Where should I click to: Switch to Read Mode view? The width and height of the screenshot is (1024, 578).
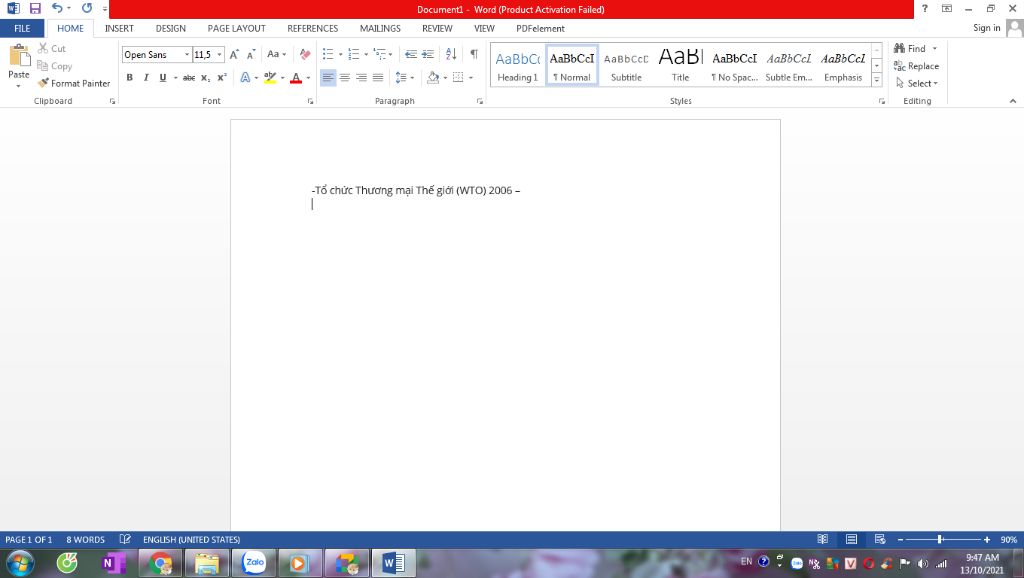click(822, 539)
